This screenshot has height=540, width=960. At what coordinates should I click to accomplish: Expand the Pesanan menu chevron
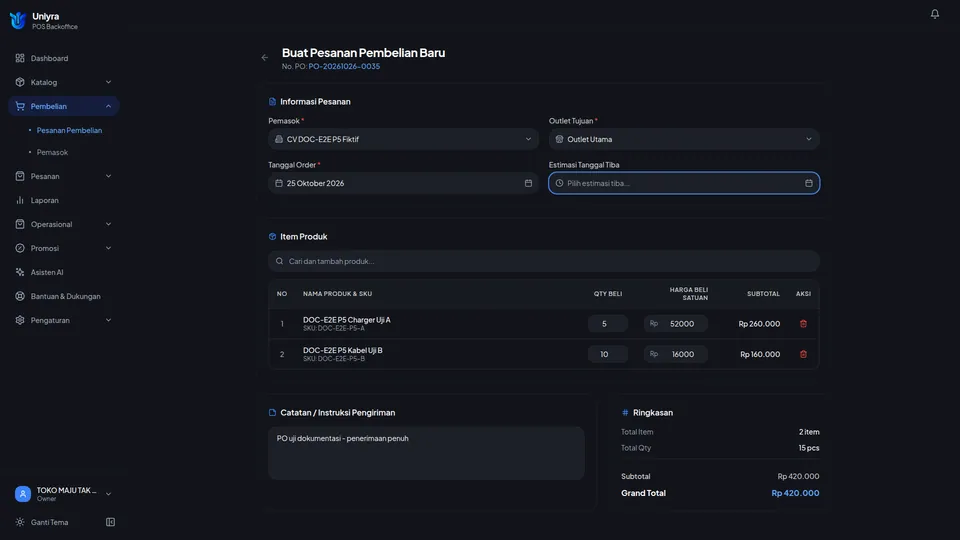pos(108,176)
